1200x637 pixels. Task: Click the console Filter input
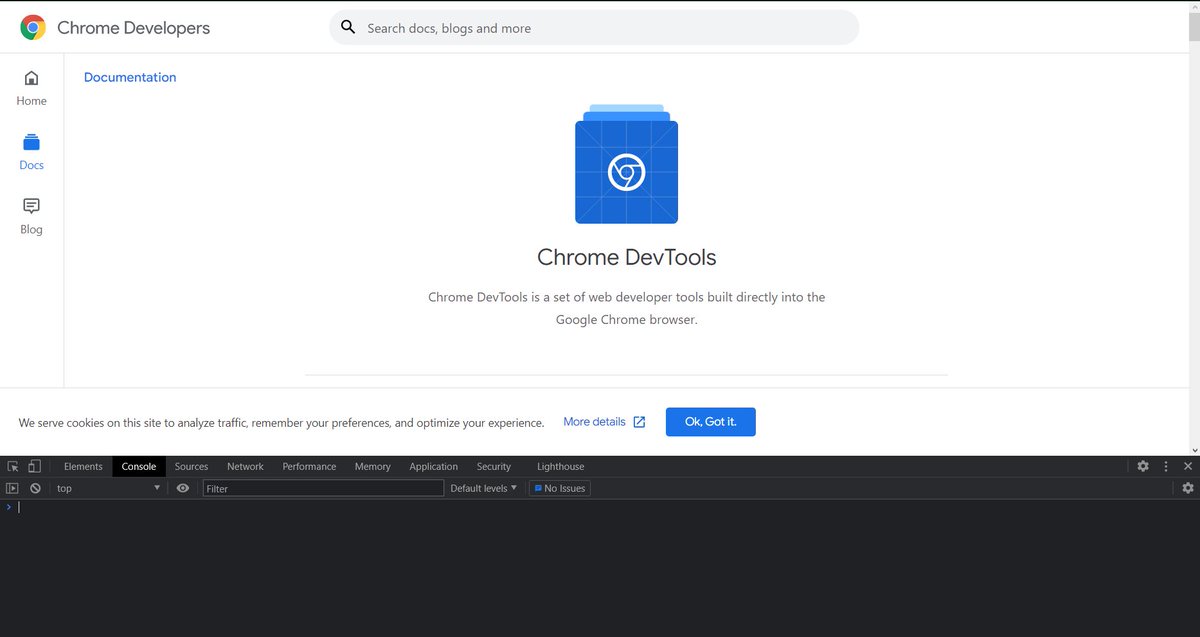click(x=323, y=488)
